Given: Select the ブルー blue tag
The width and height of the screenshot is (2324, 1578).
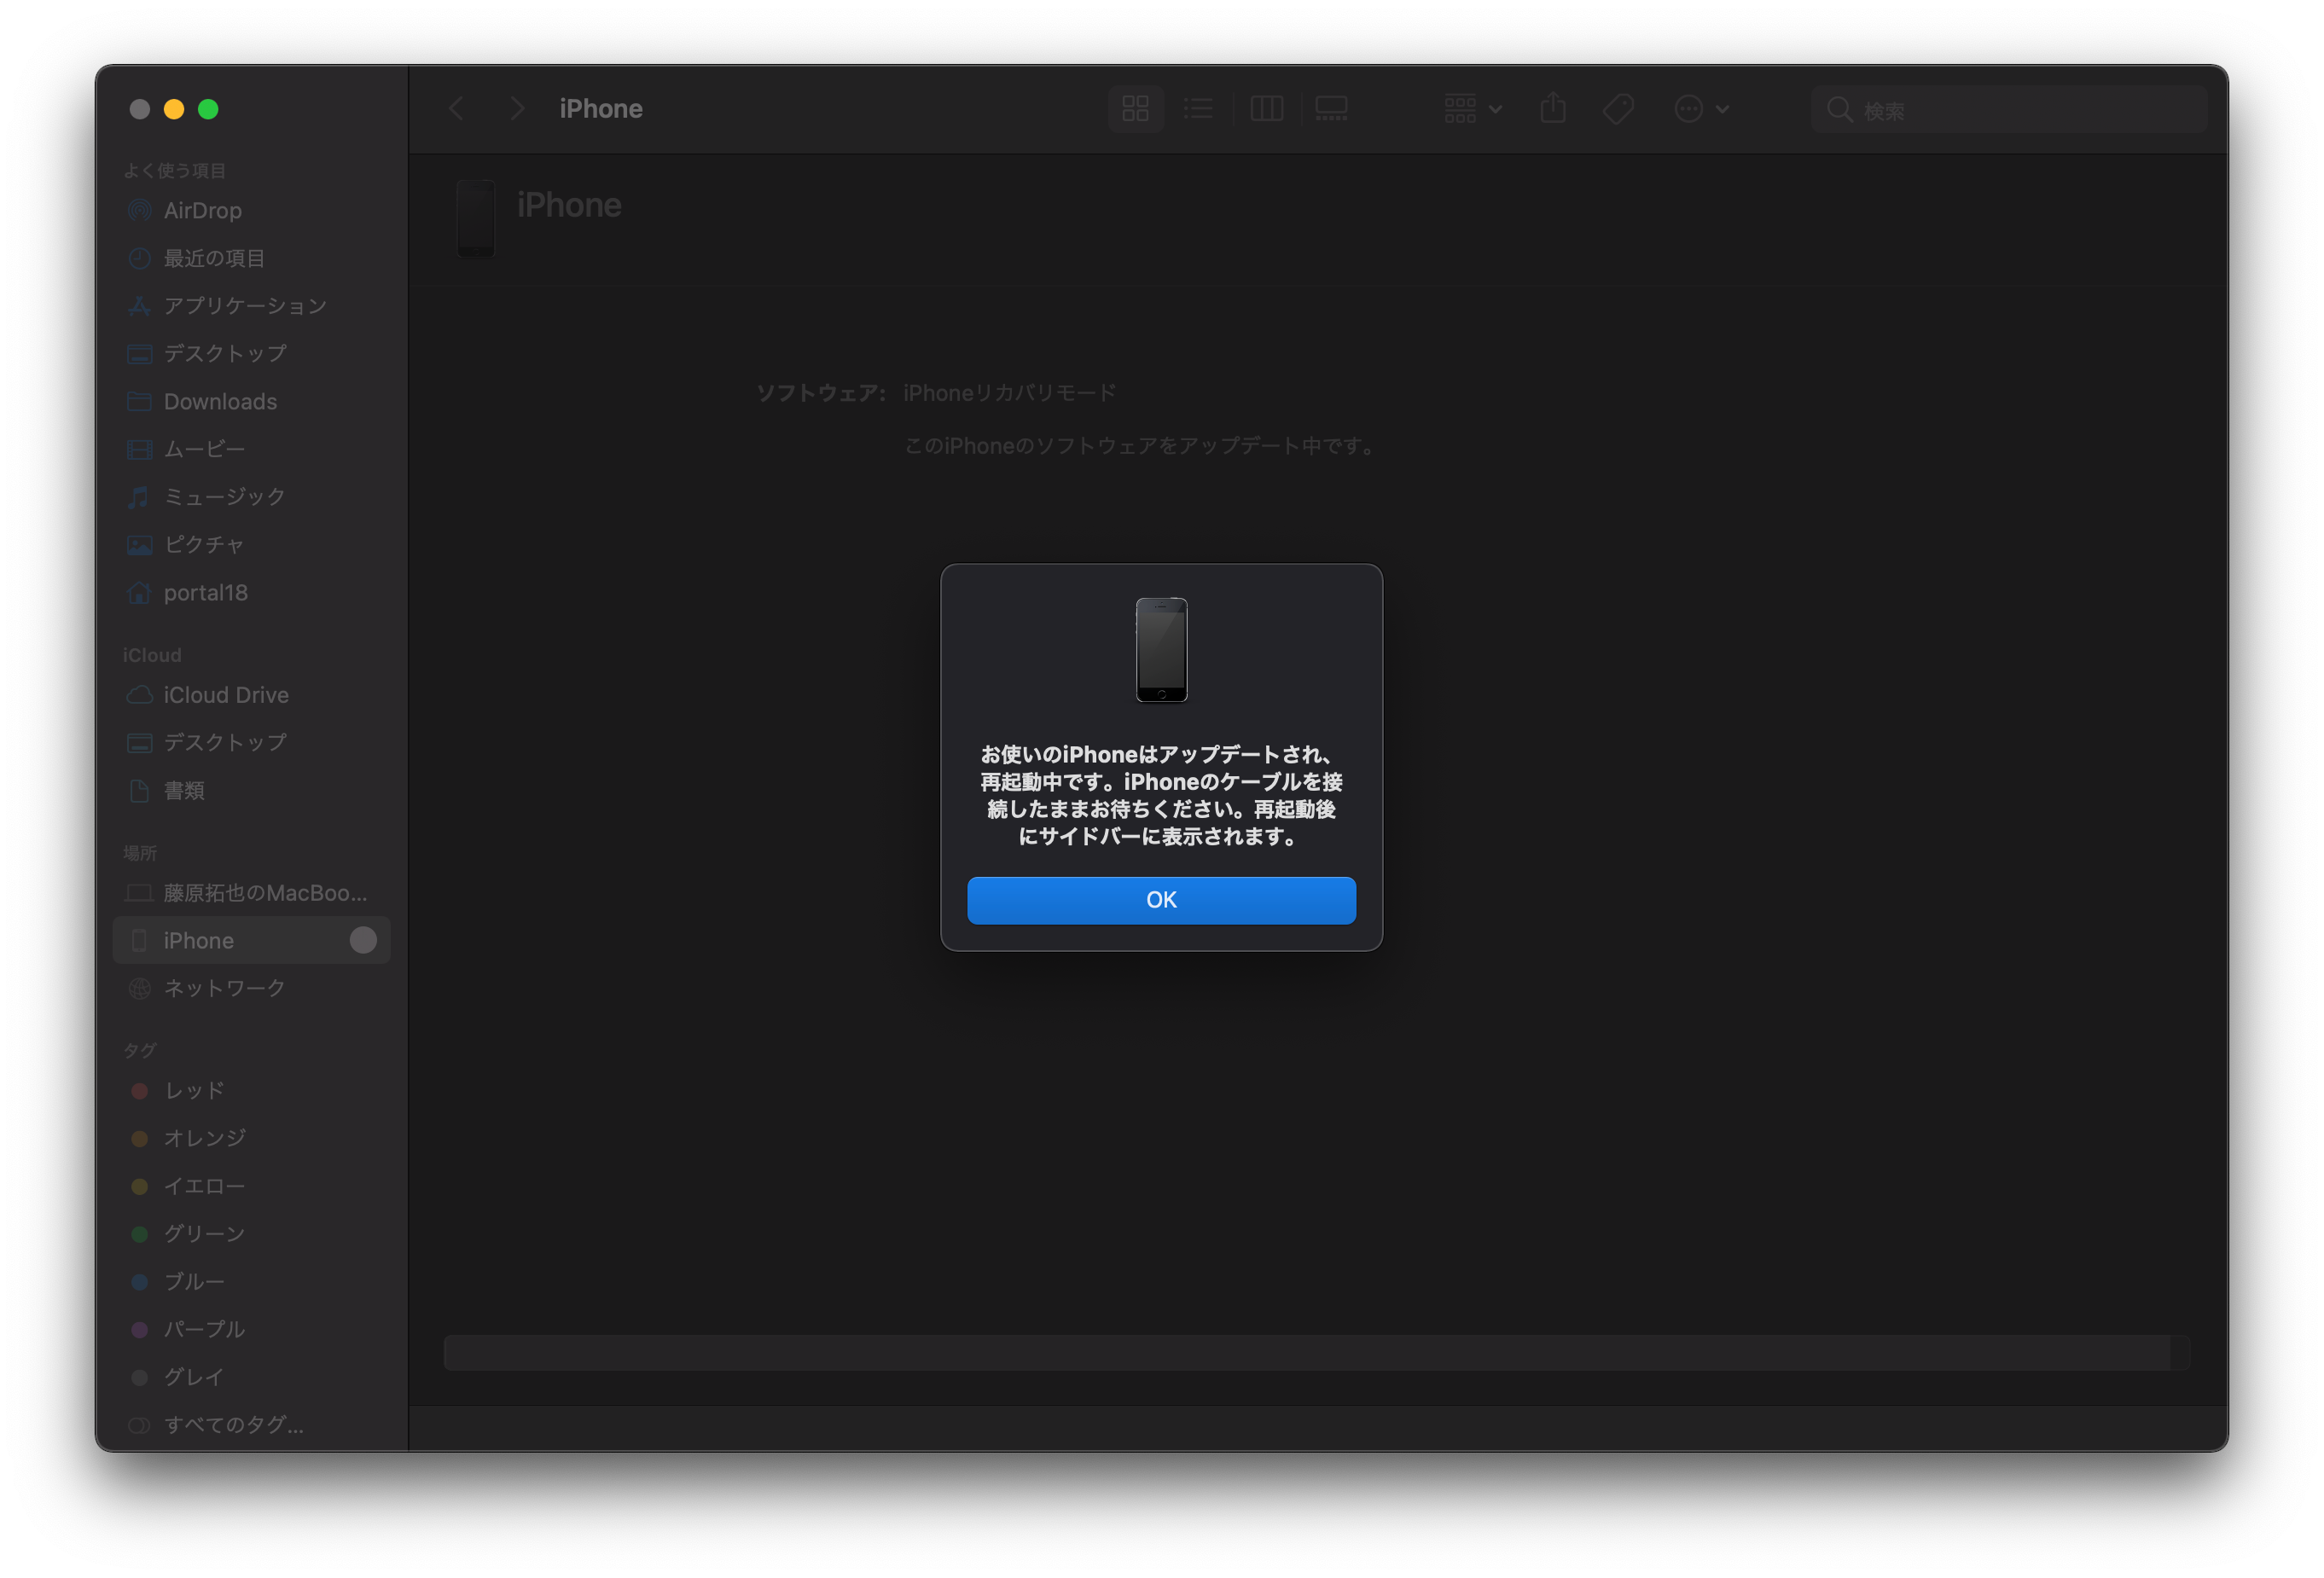Looking at the screenshot, I should click(194, 1282).
